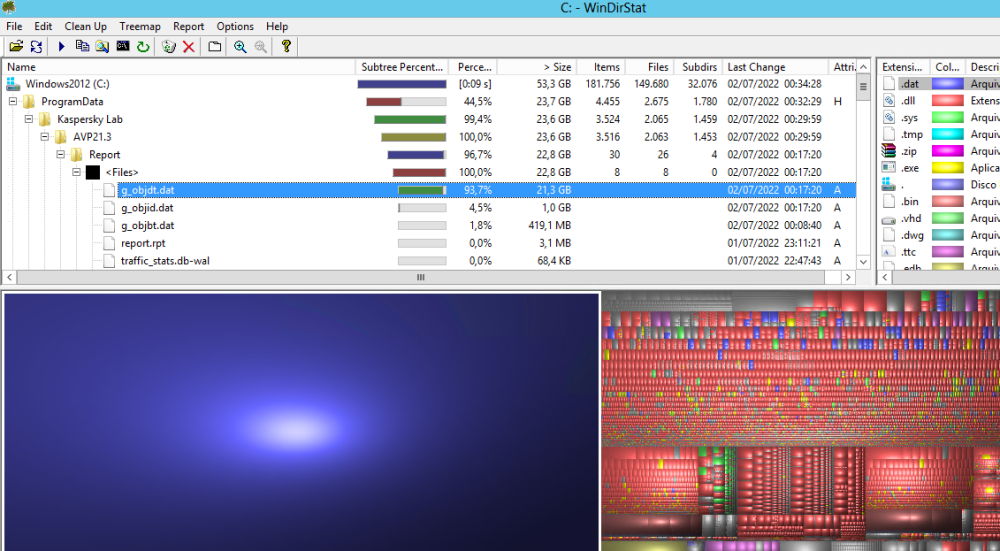Click the extension list scroll-left arrow
The height and width of the screenshot is (551, 1000).
[885, 277]
